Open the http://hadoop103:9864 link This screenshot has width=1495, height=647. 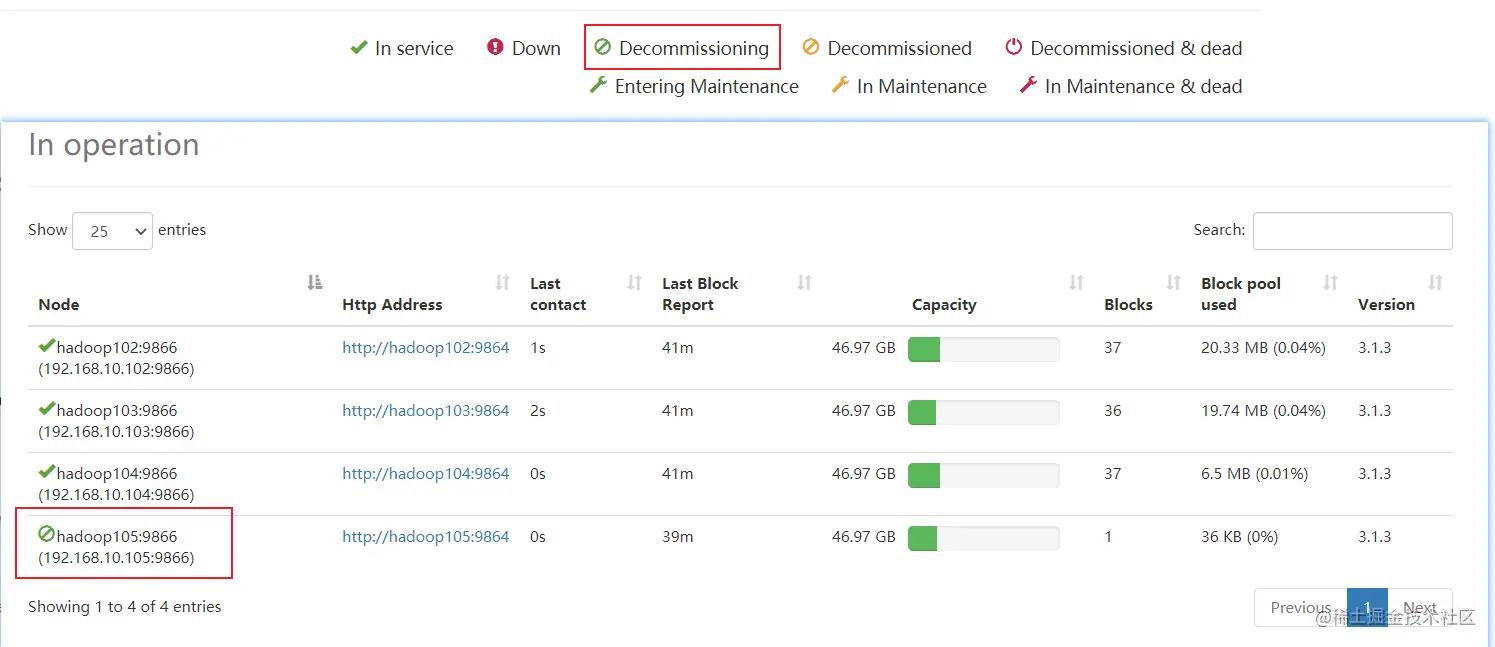click(426, 411)
